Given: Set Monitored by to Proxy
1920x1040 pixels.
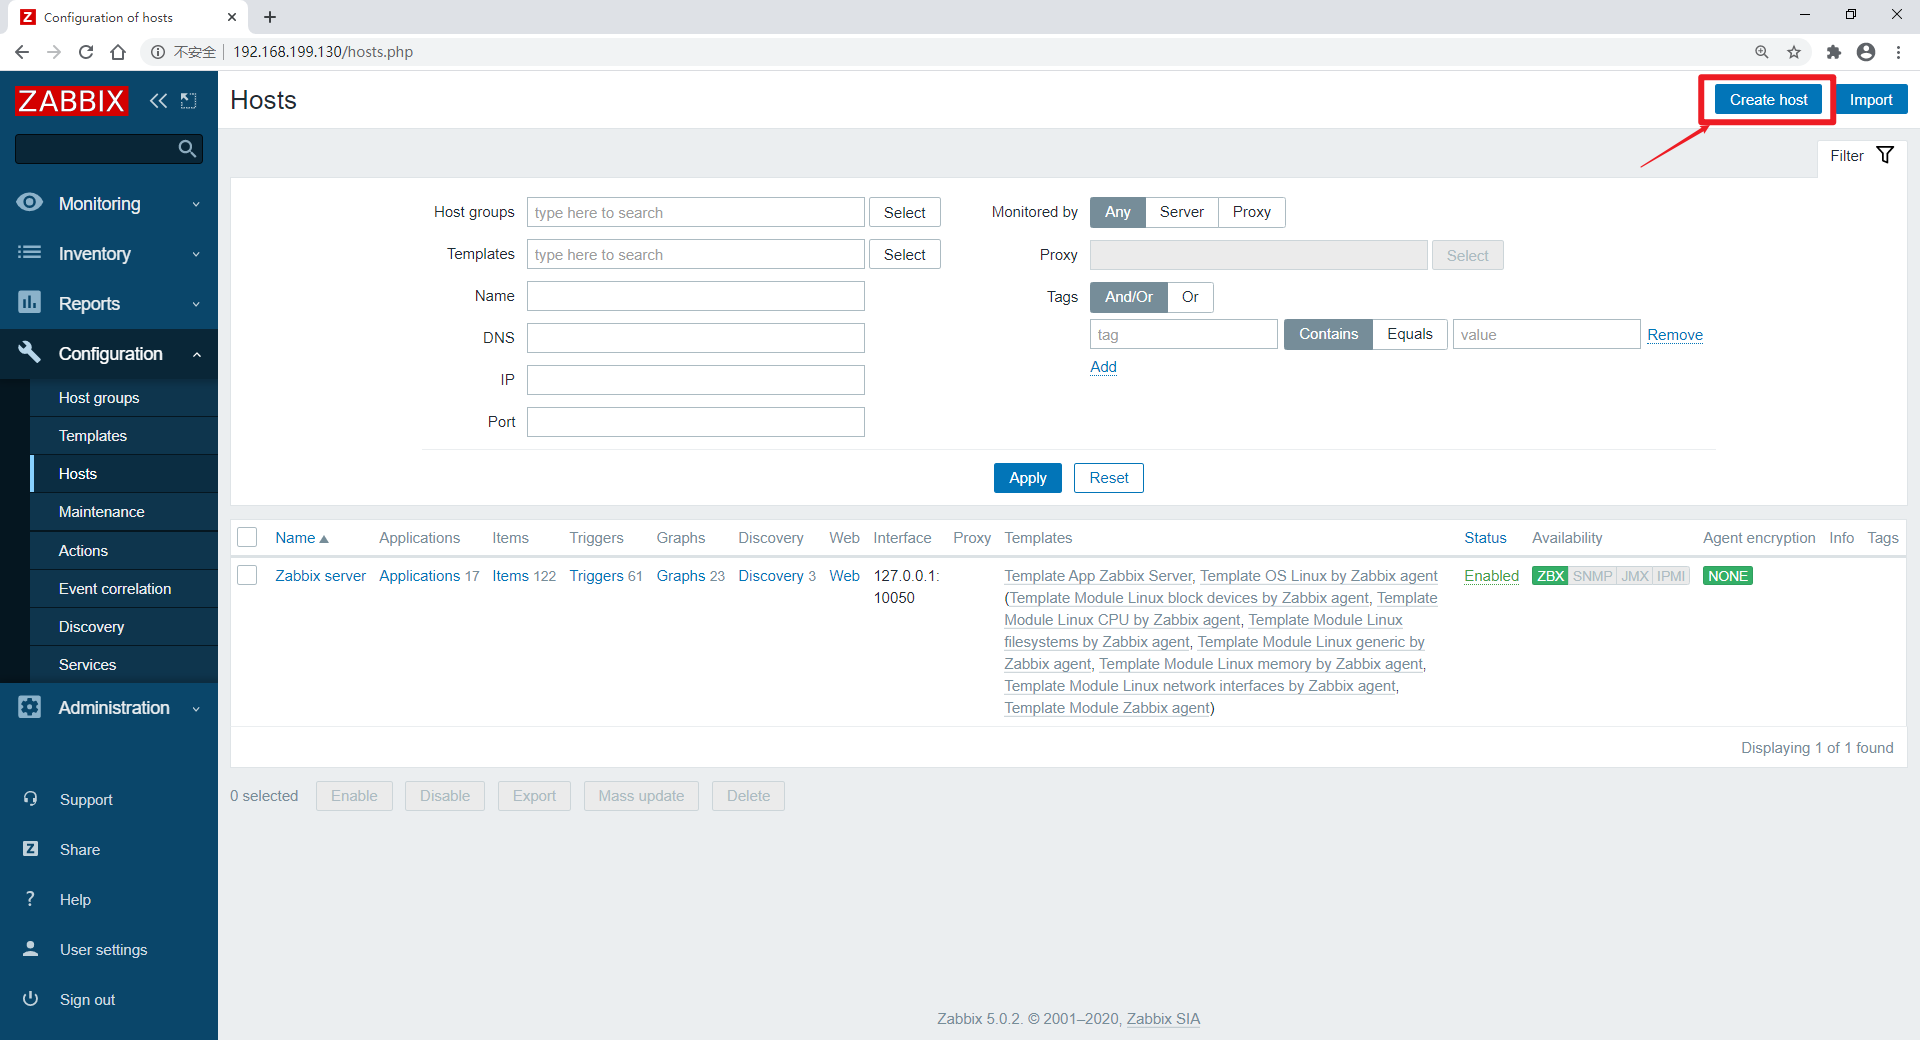Looking at the screenshot, I should 1251,212.
